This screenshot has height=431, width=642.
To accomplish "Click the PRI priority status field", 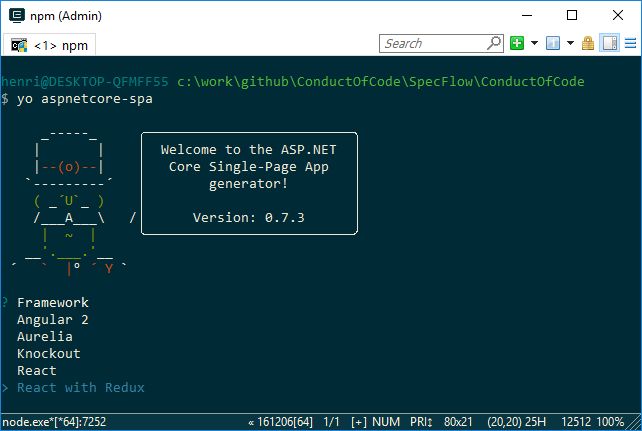I will (x=421, y=422).
